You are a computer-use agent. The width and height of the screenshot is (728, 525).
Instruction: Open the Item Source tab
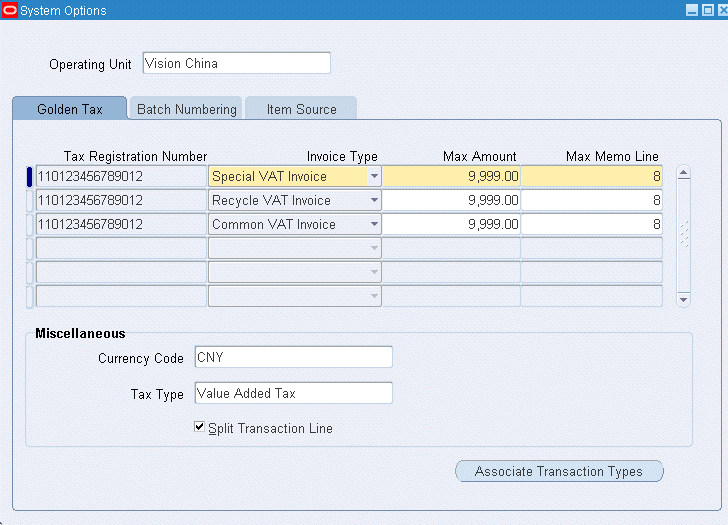point(301,109)
